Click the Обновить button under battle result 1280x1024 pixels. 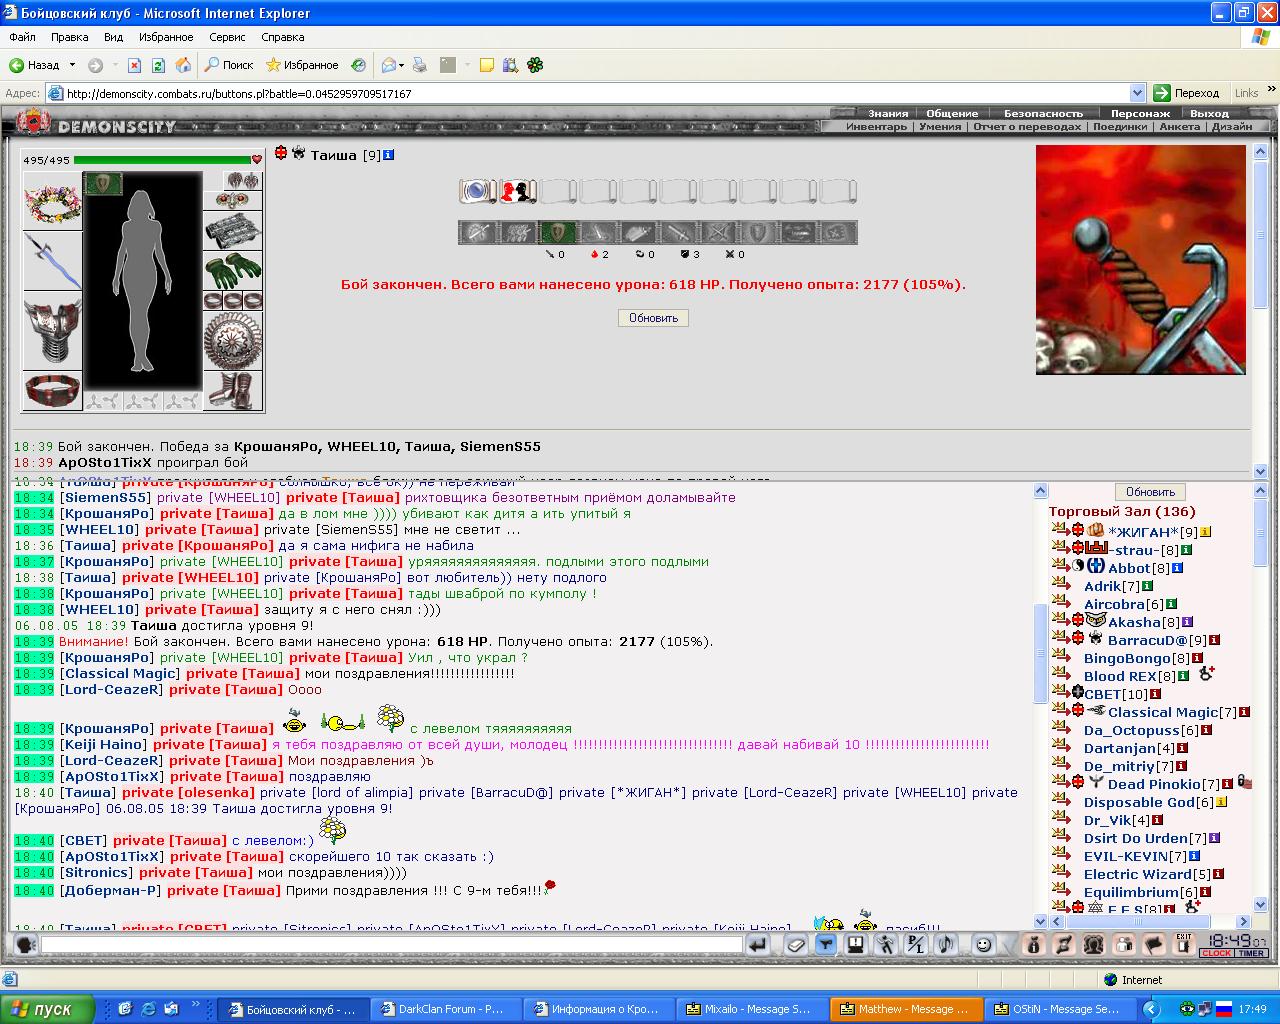[x=653, y=318]
